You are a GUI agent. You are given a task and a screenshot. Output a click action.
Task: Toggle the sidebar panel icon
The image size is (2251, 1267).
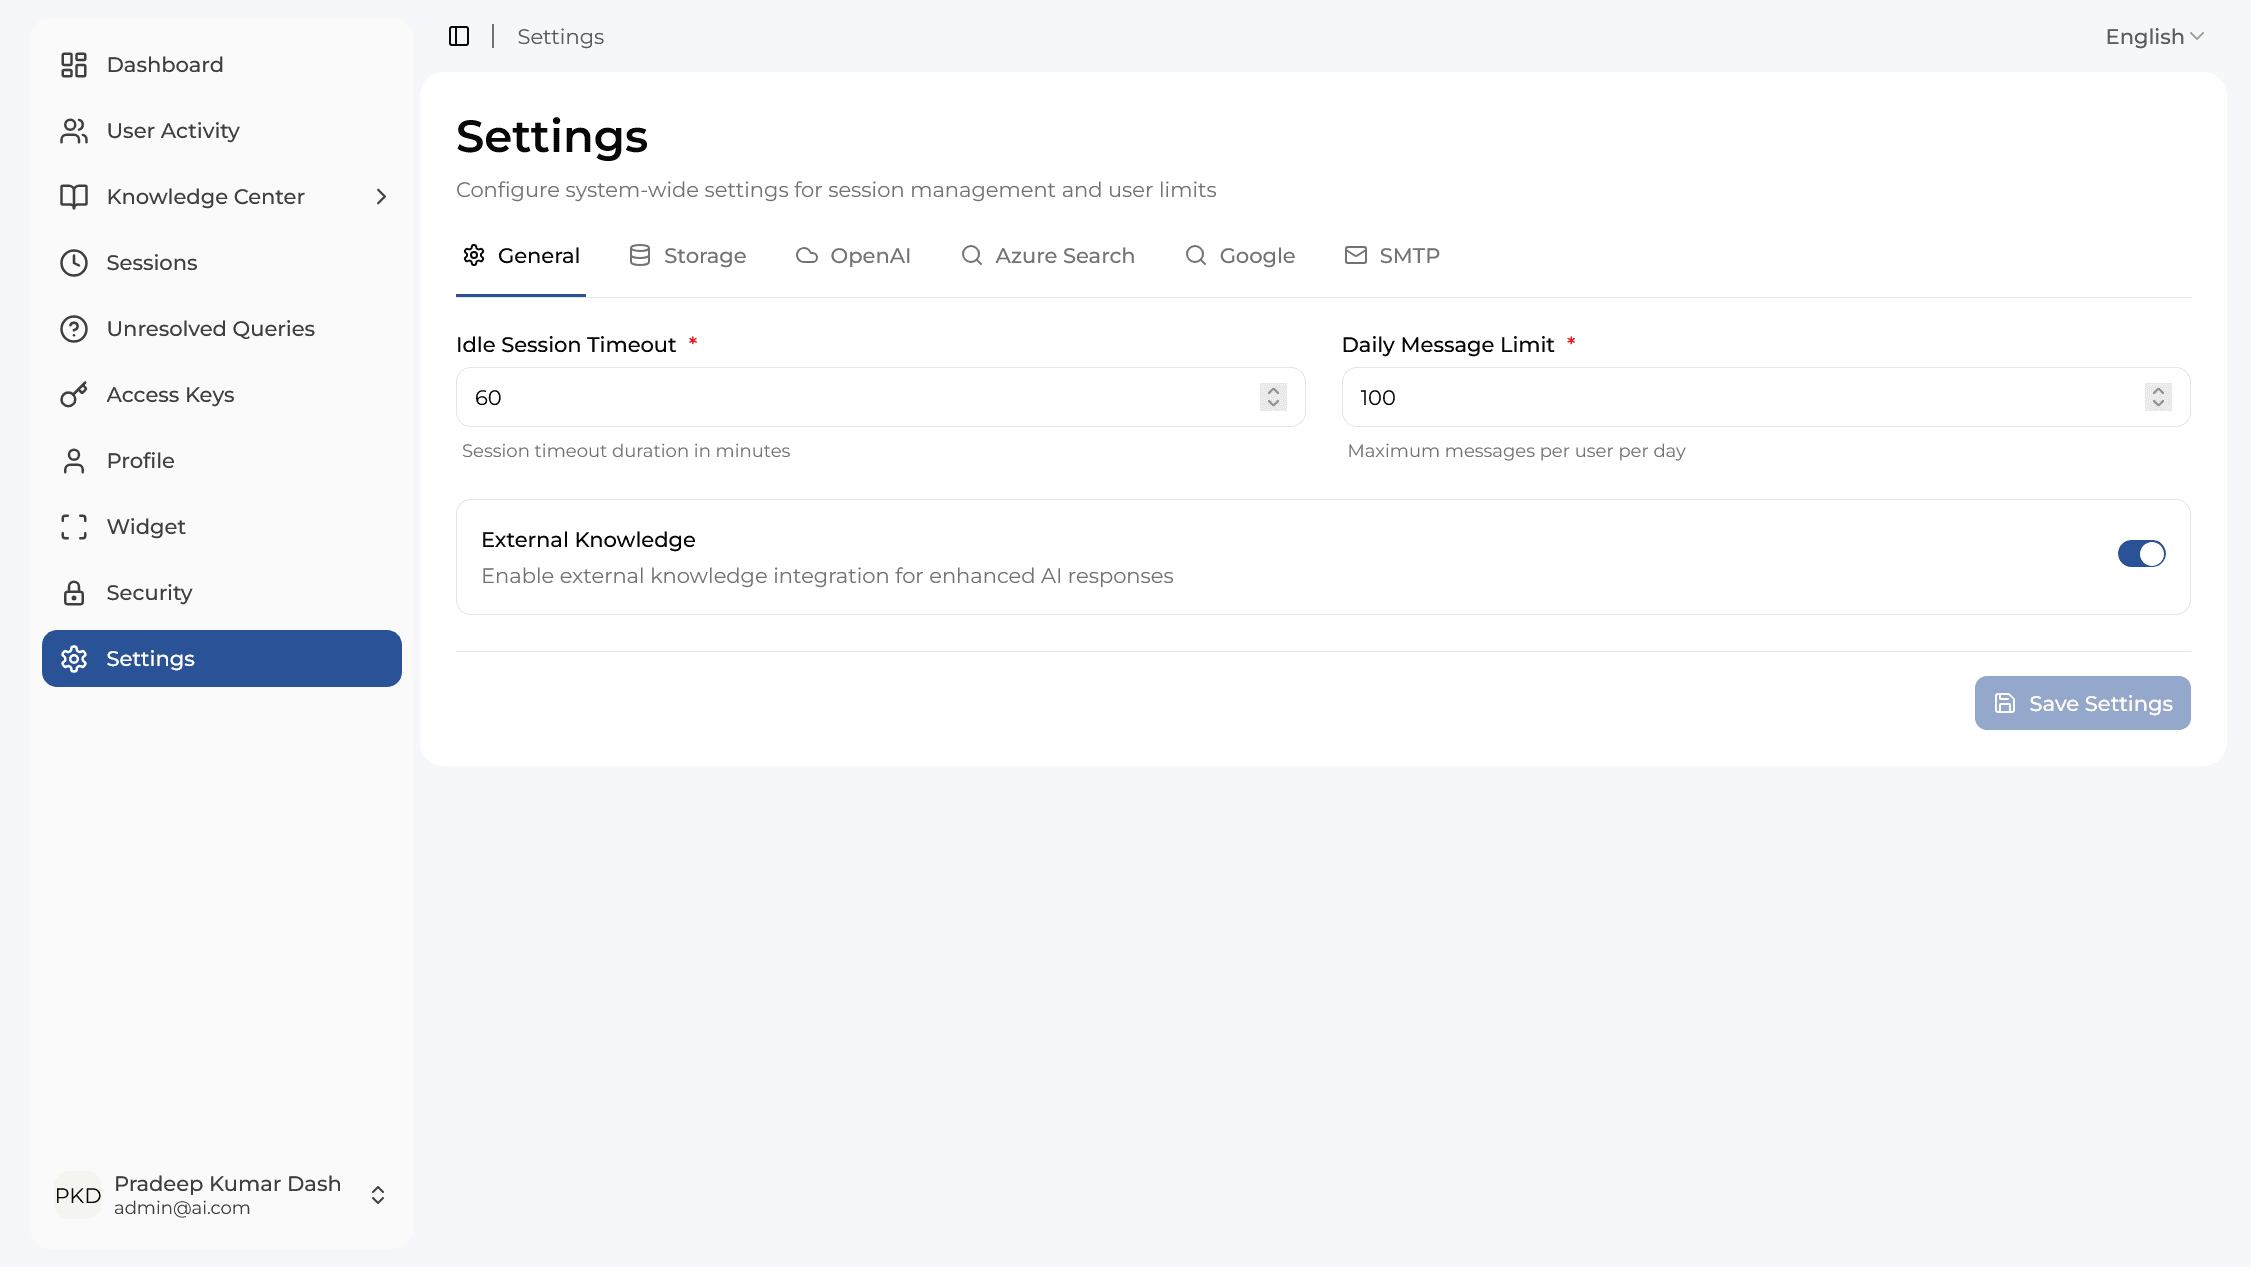click(x=459, y=37)
